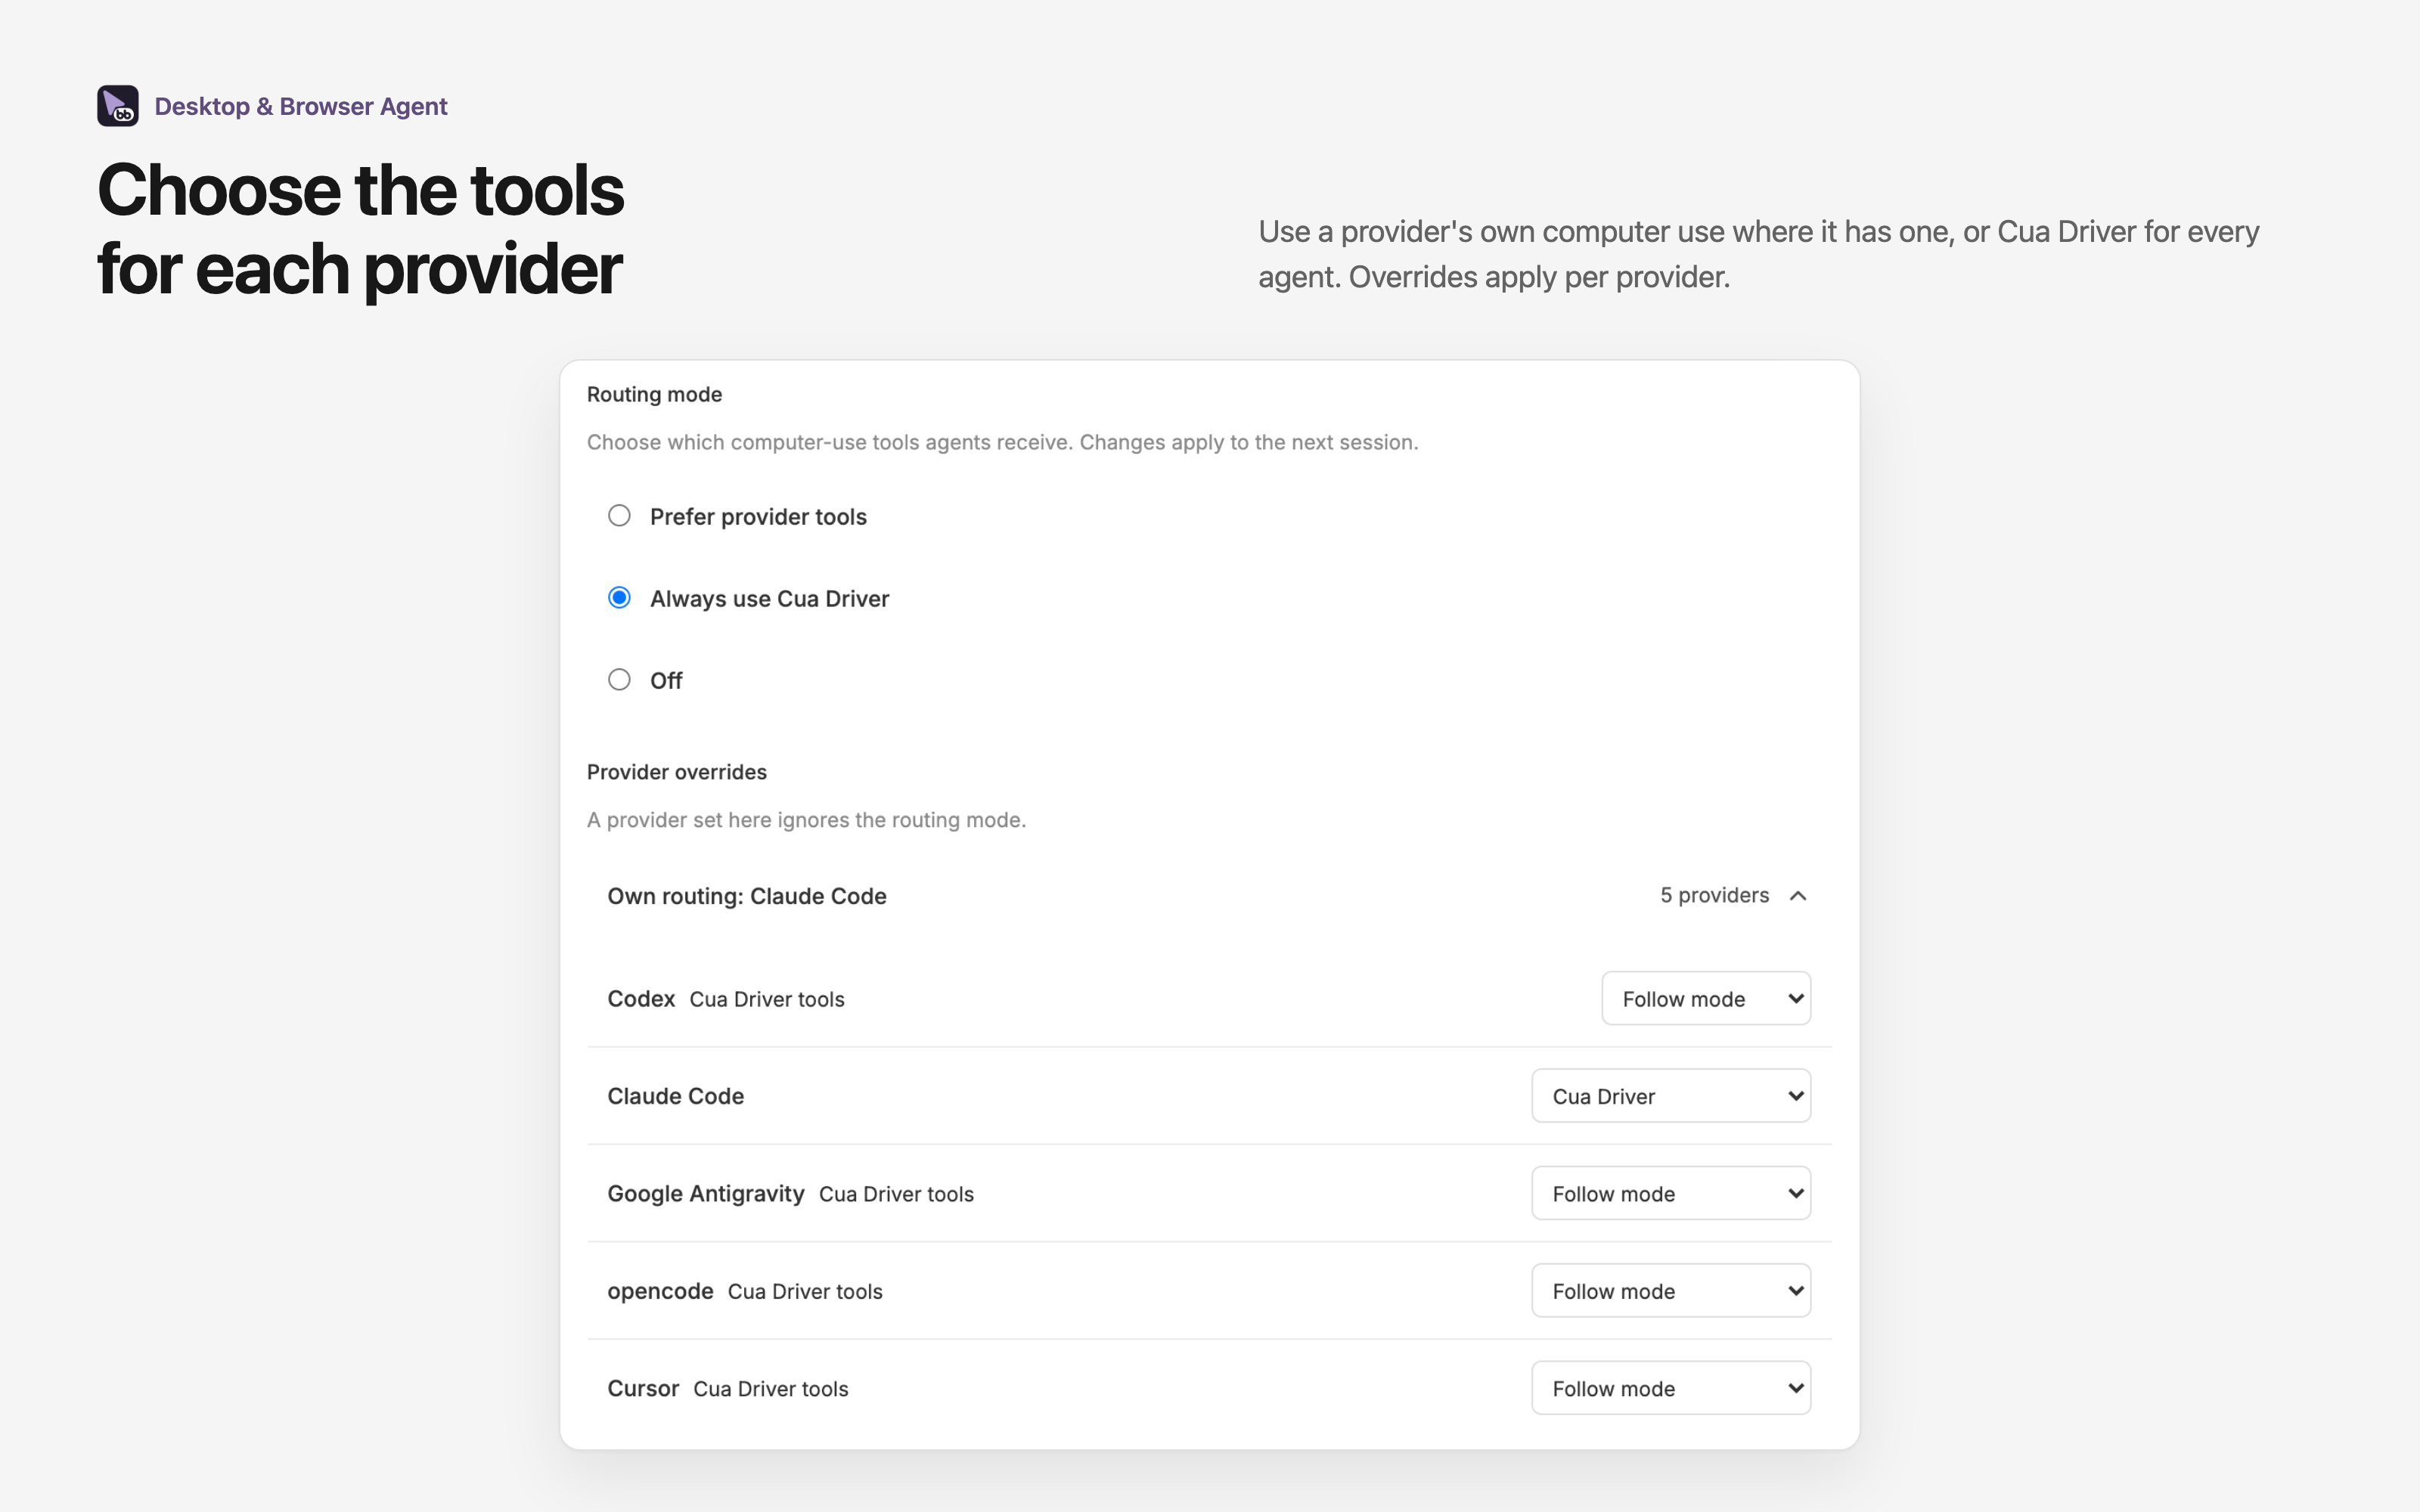The height and width of the screenshot is (1512, 2420).
Task: Click the opencode provider name
Action: click(660, 1291)
